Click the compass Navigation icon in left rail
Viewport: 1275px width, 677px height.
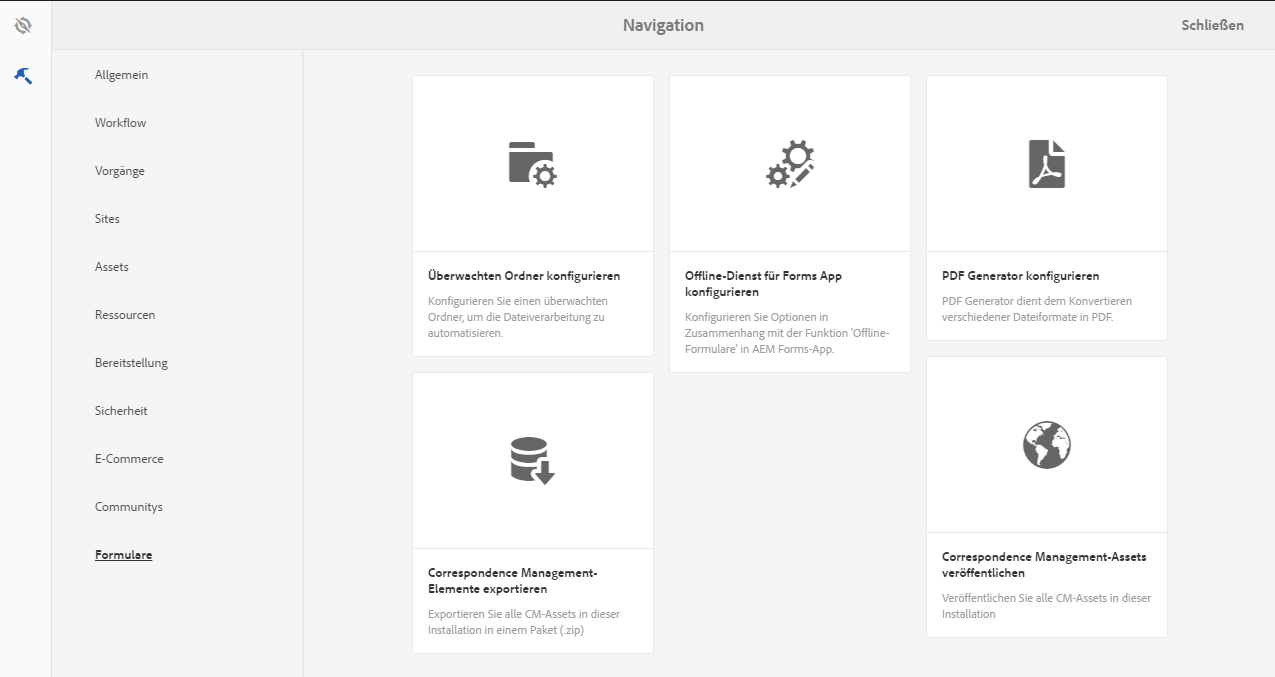coord(23,26)
